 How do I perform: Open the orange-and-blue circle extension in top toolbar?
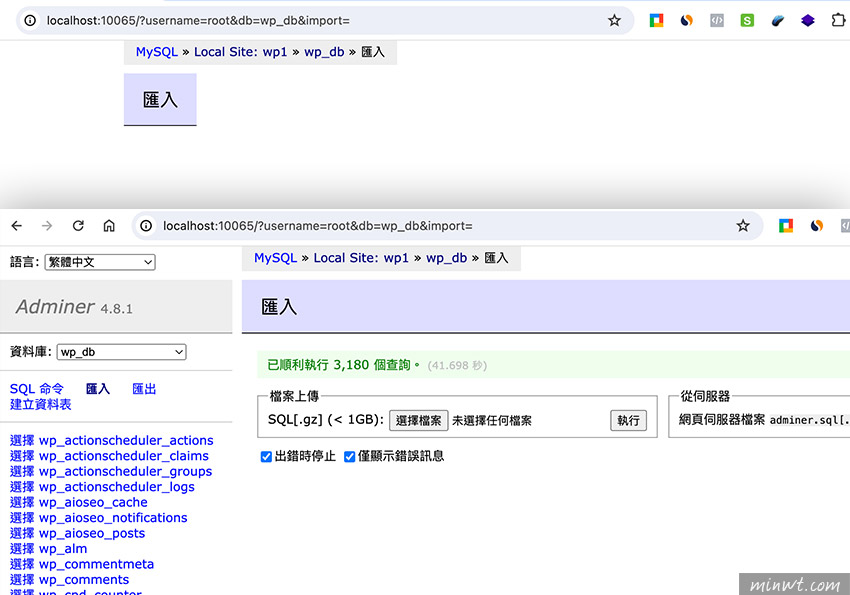687,21
